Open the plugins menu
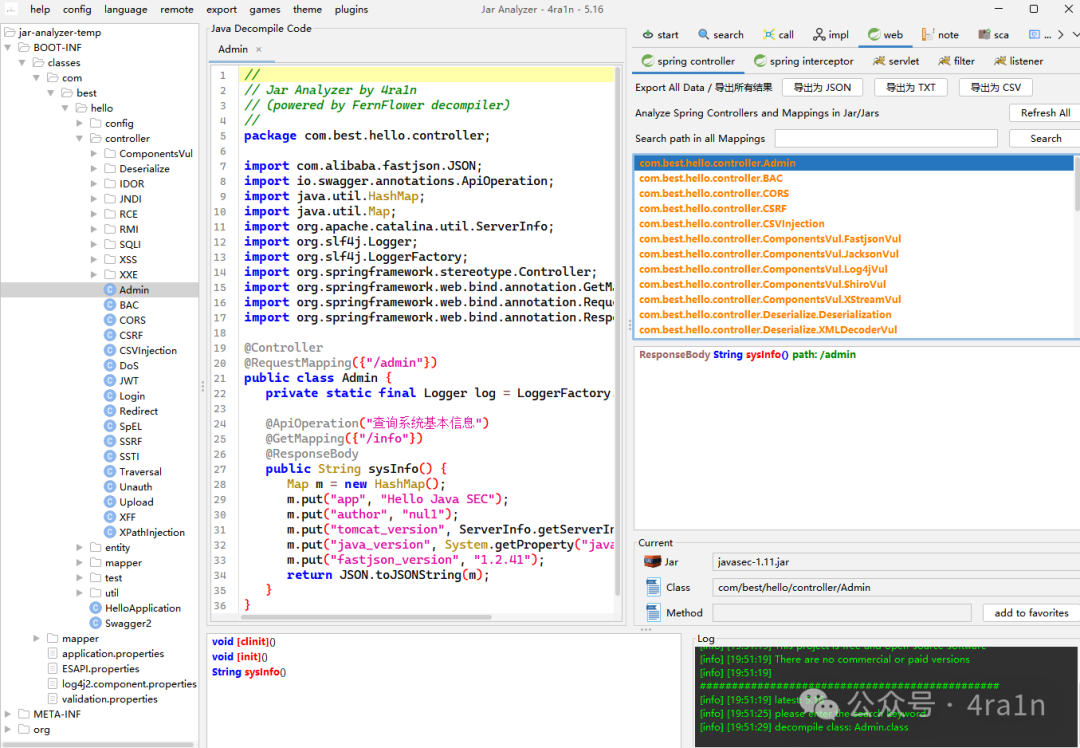The image size is (1080, 748). [x=351, y=9]
